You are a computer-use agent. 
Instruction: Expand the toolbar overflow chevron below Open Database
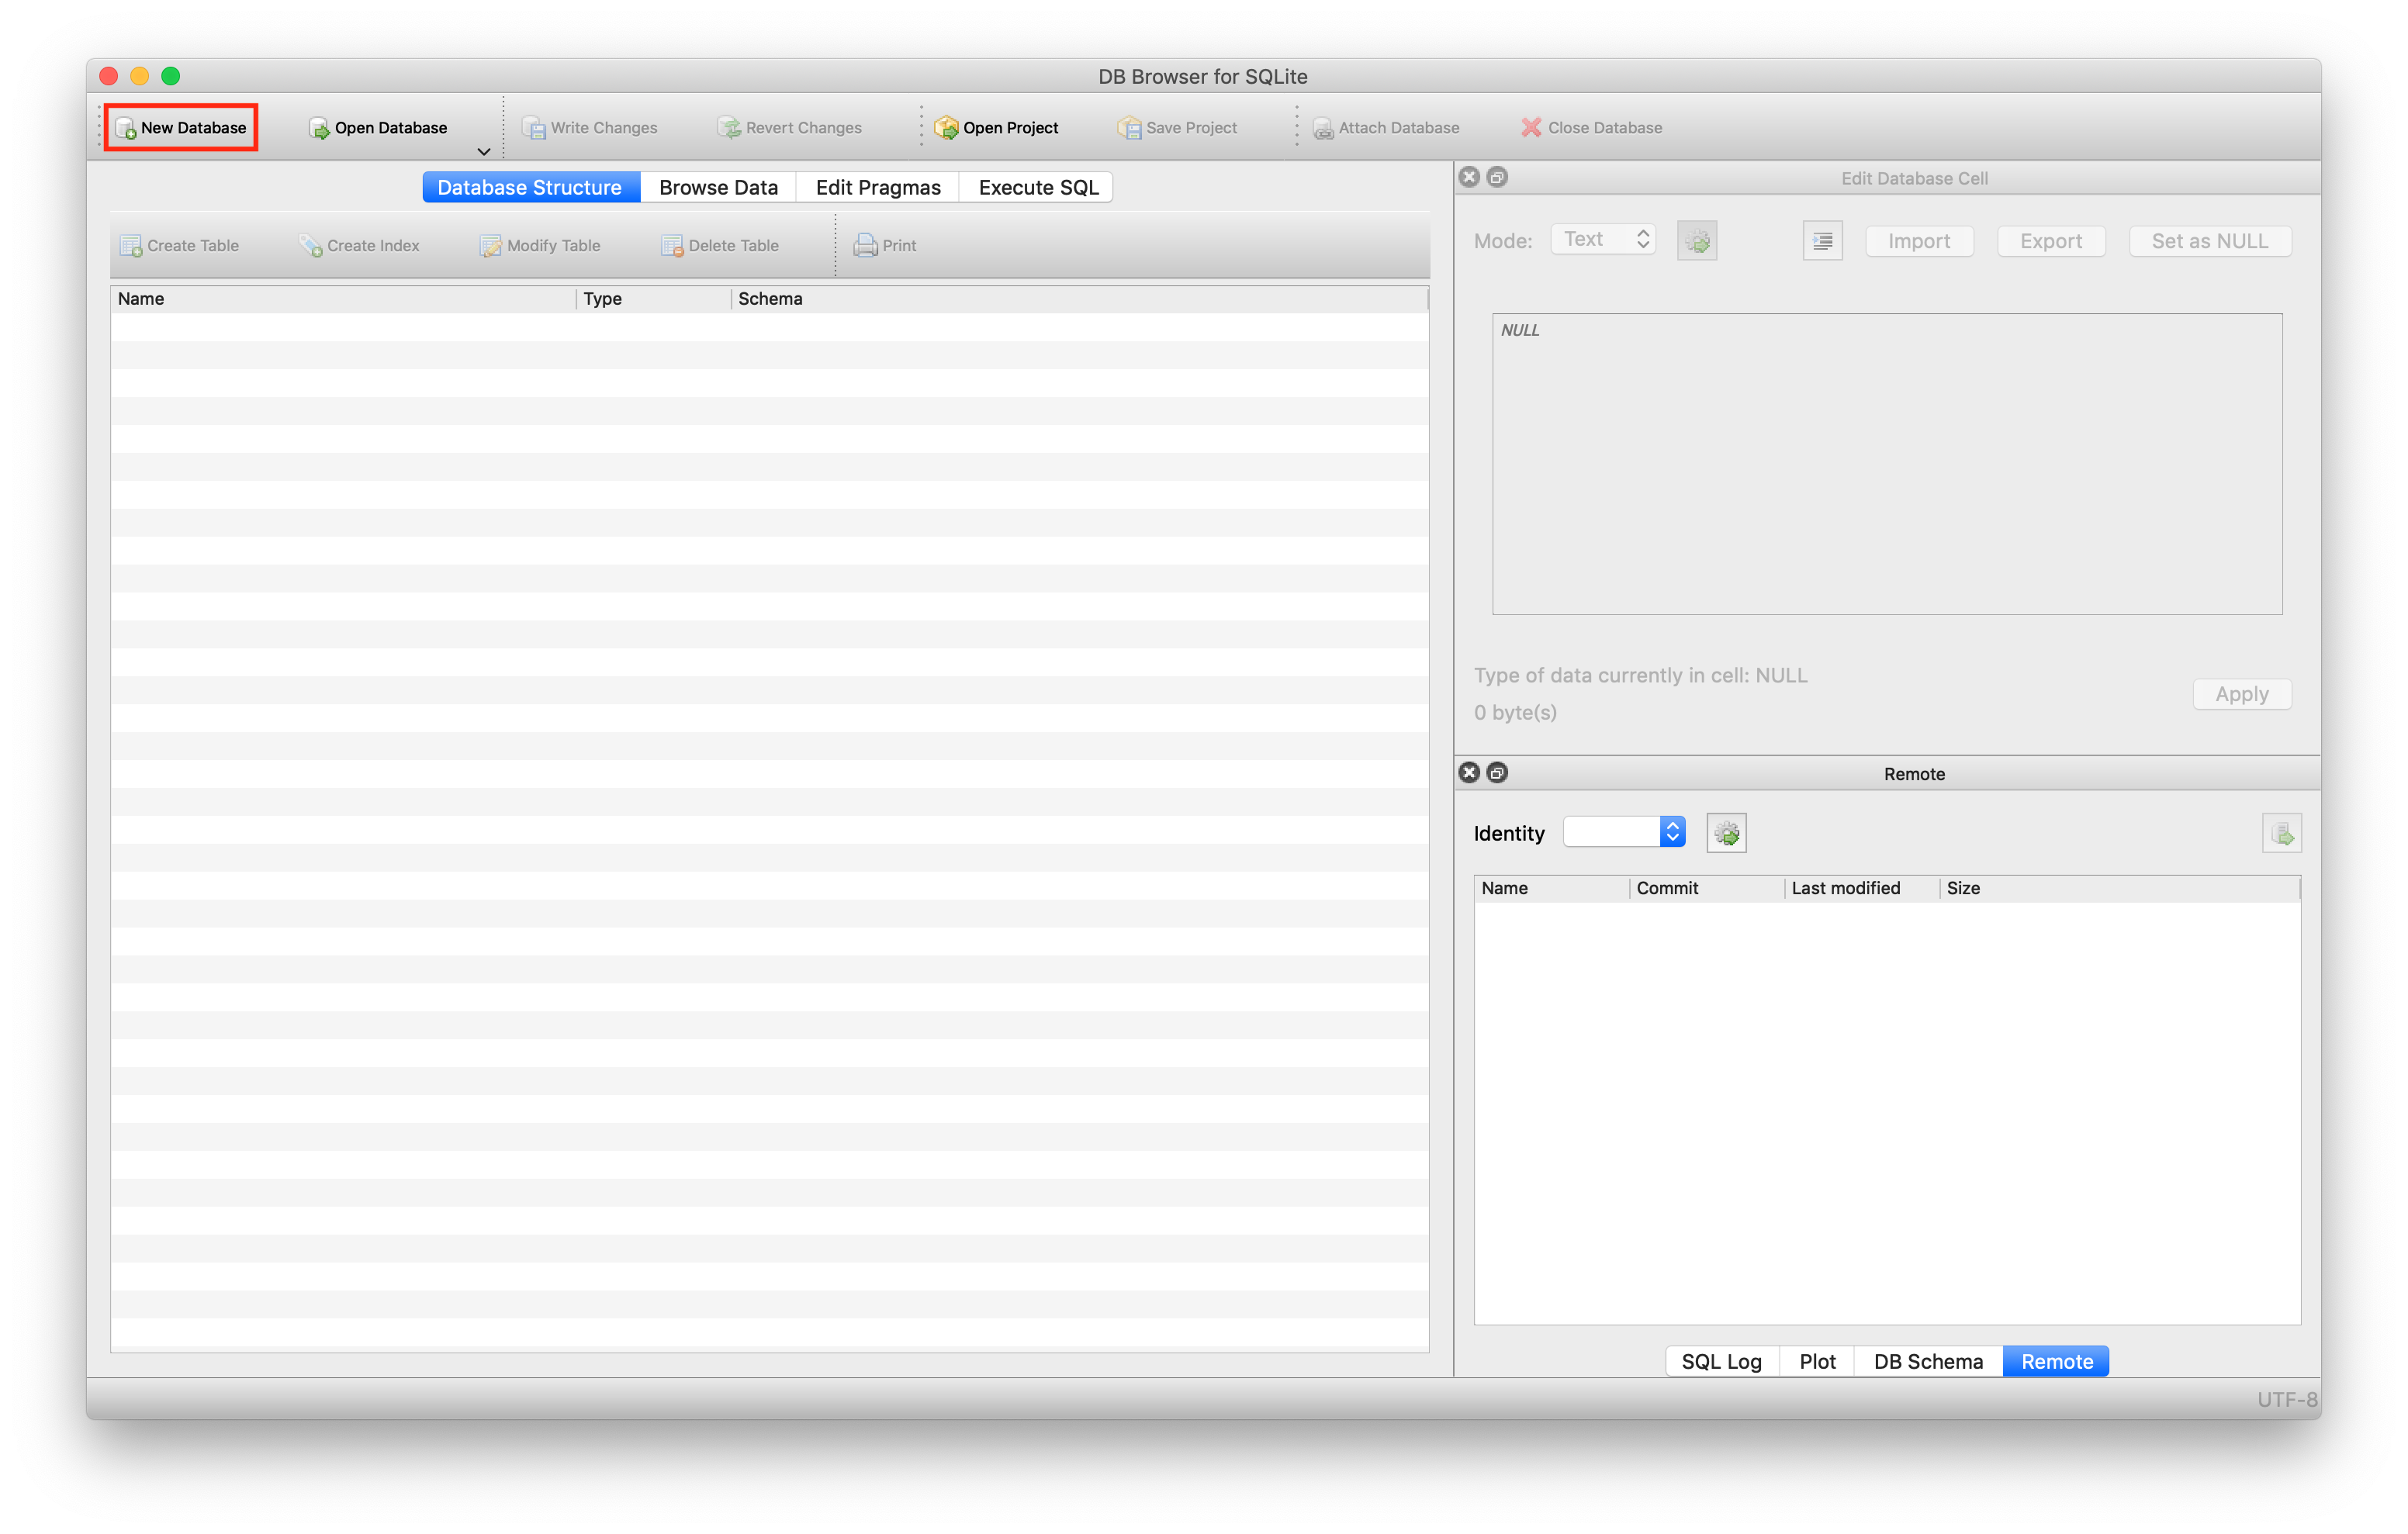(x=484, y=151)
